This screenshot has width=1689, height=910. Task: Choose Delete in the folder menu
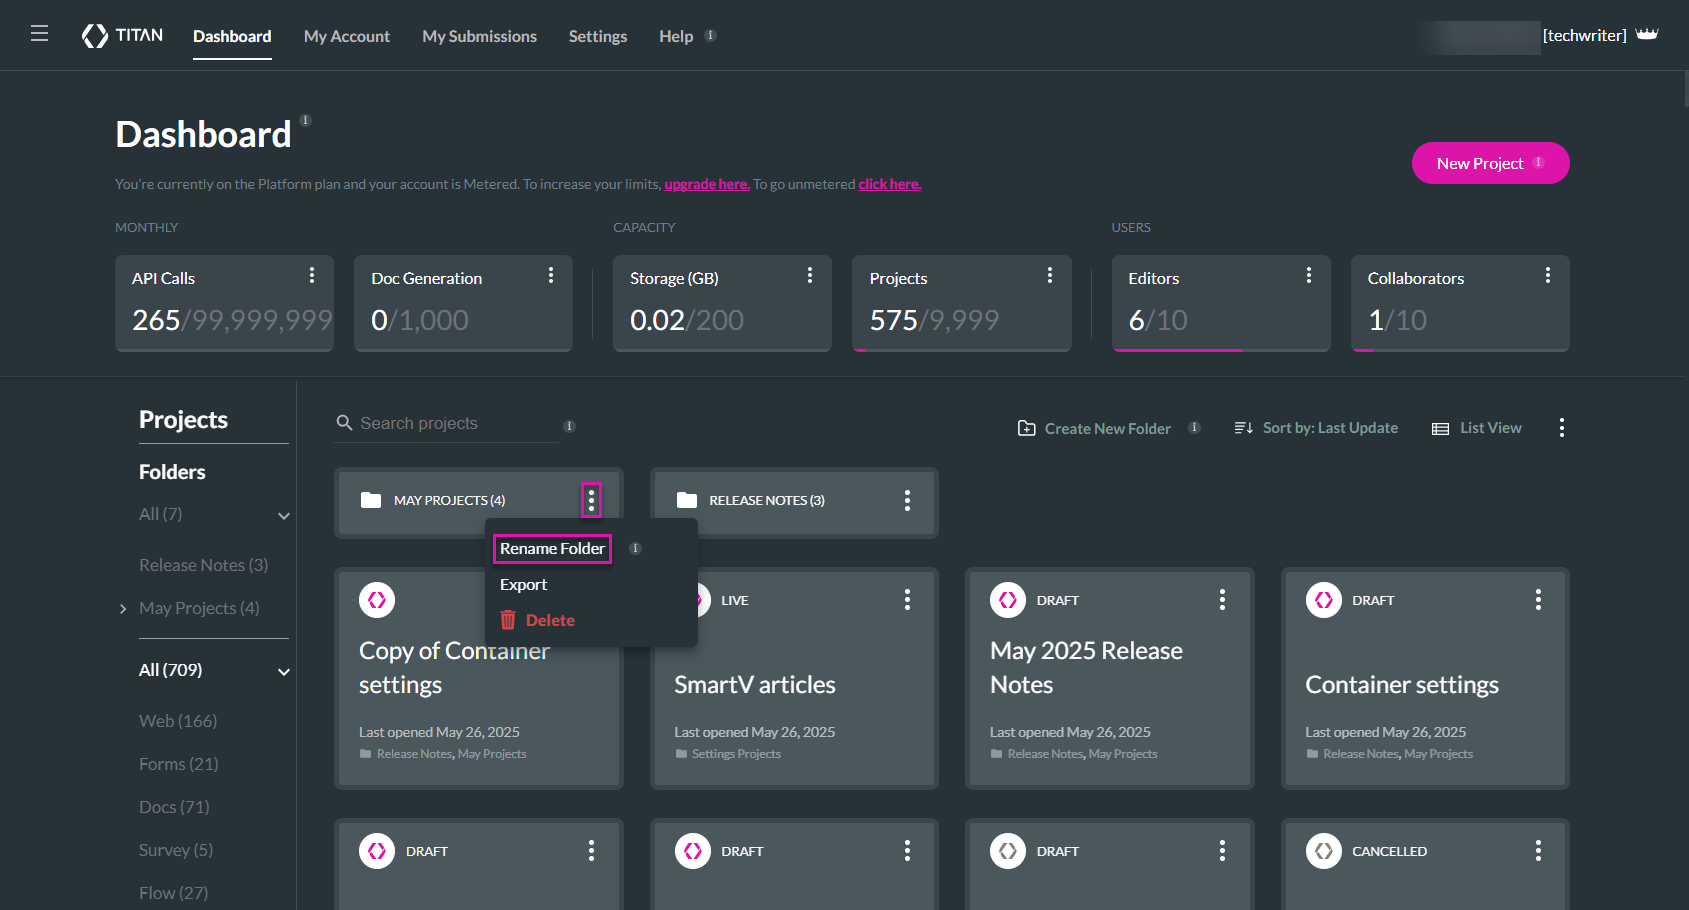point(549,621)
